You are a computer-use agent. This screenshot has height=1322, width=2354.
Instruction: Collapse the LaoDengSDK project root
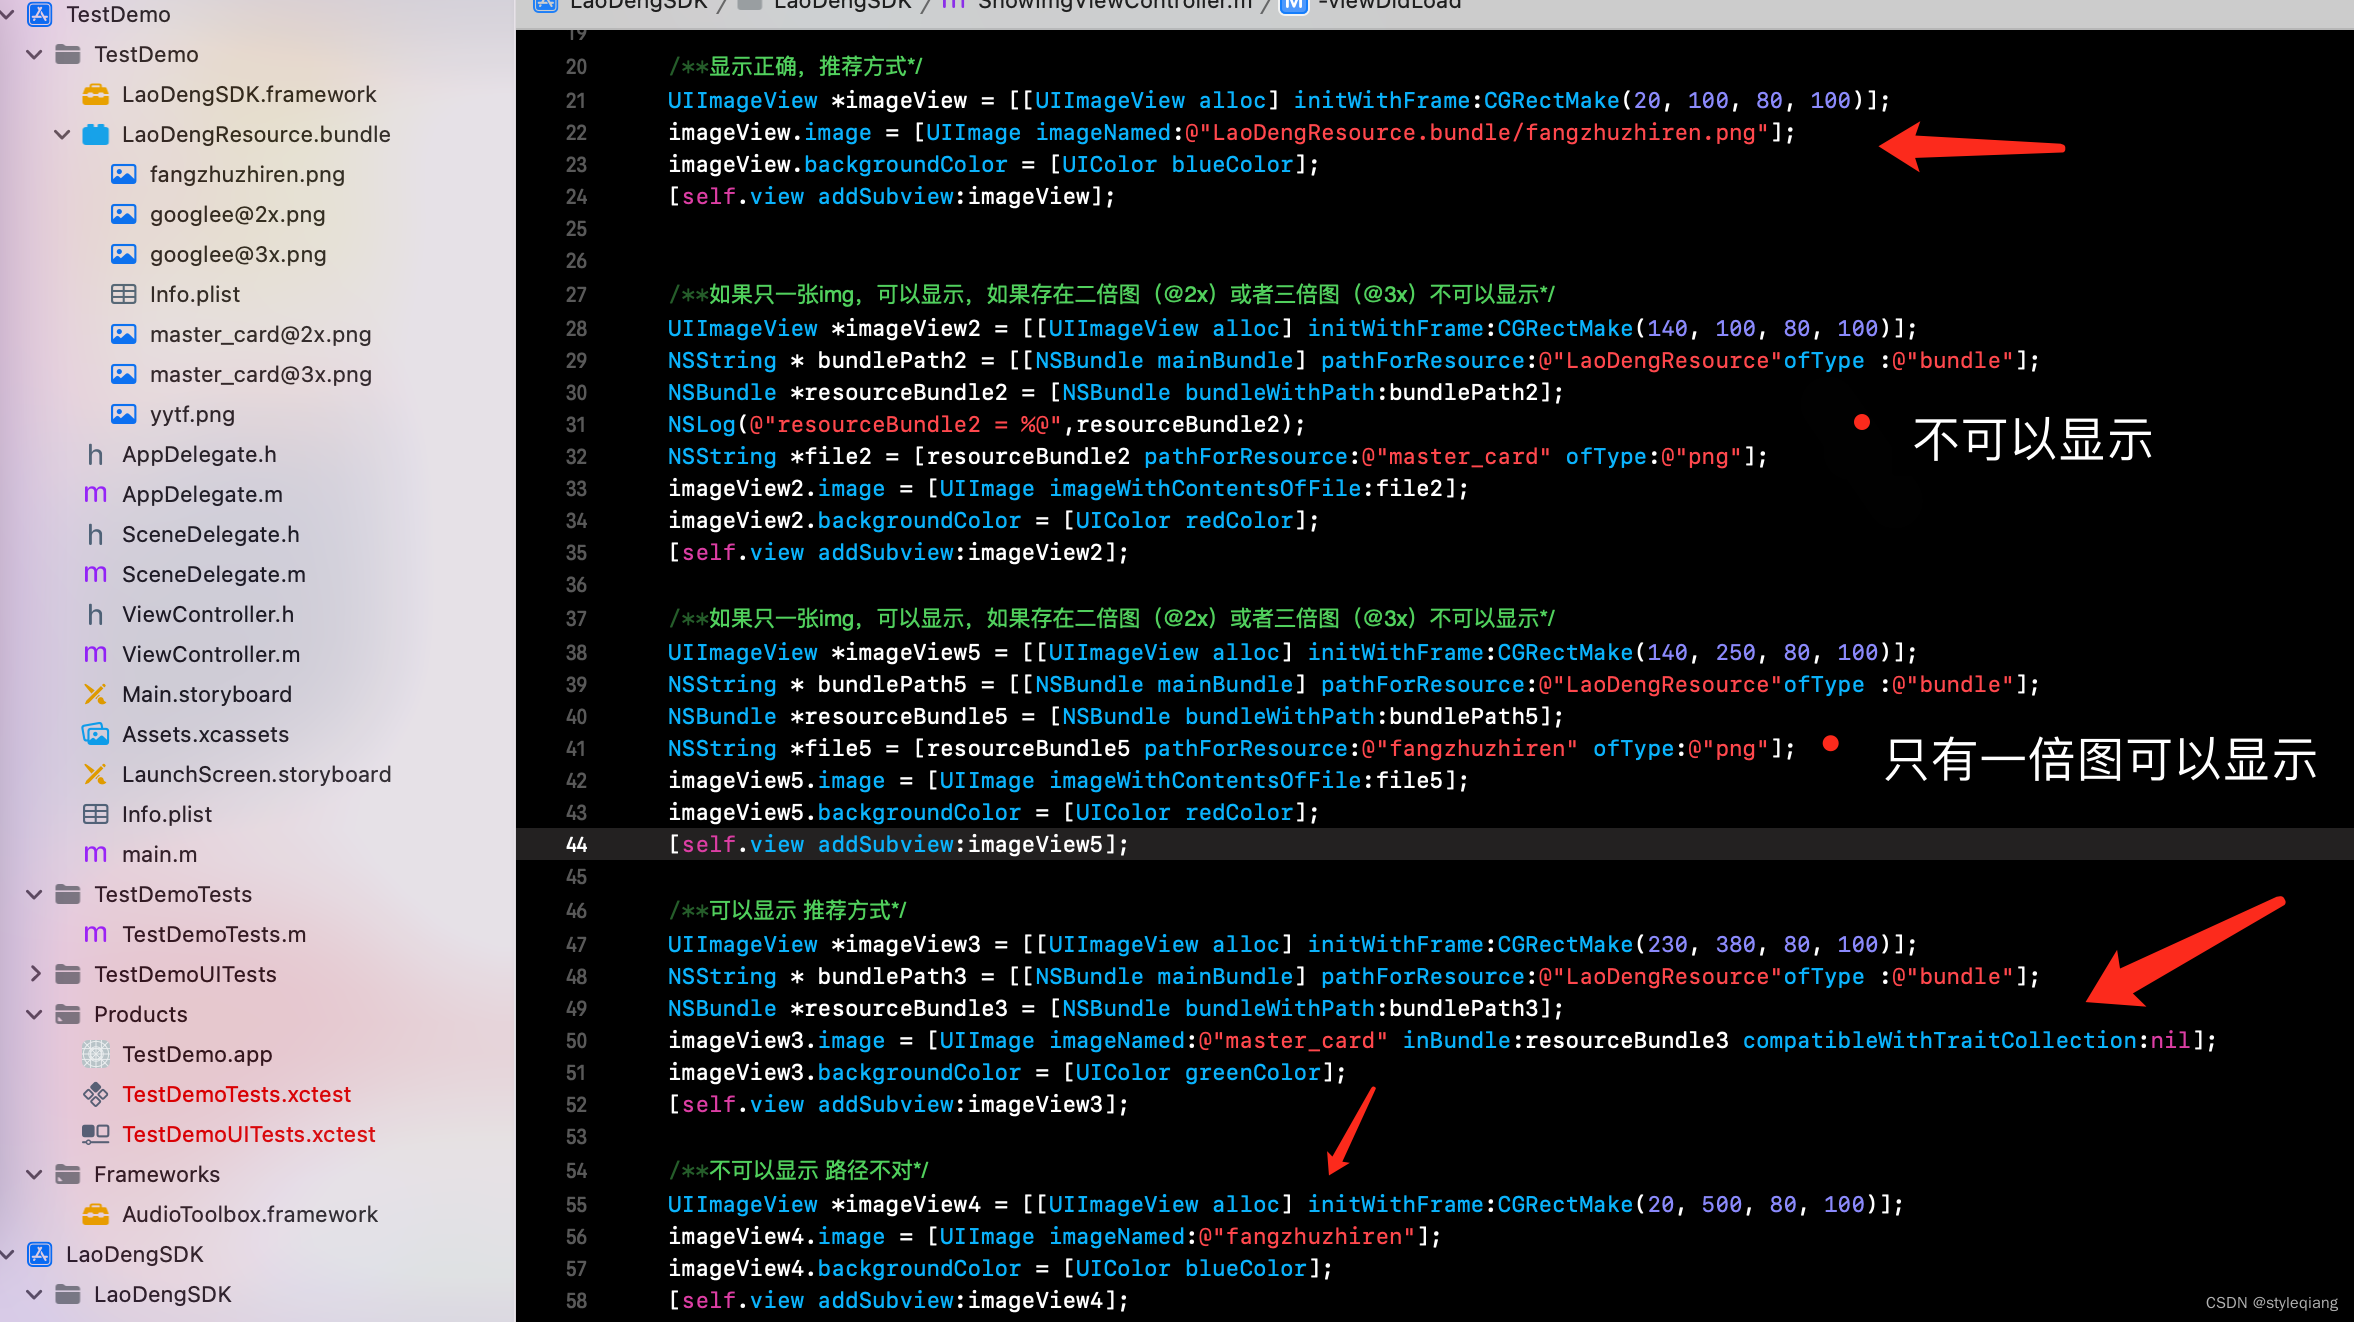click(x=8, y=1255)
